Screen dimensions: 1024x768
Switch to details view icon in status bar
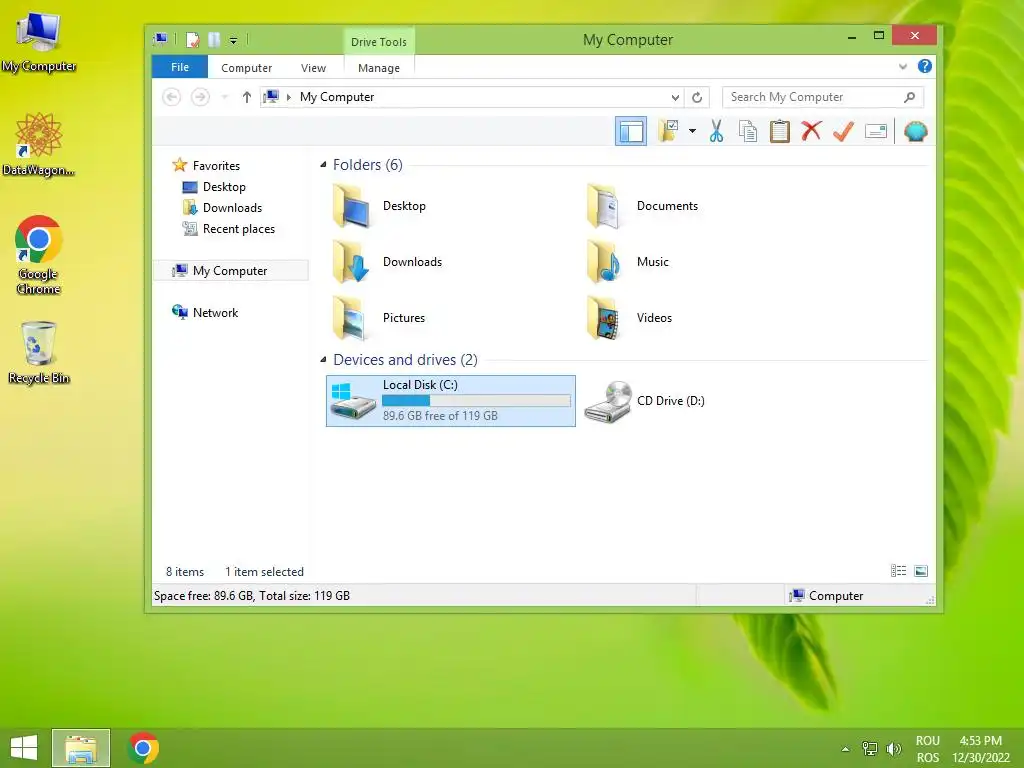(898, 571)
